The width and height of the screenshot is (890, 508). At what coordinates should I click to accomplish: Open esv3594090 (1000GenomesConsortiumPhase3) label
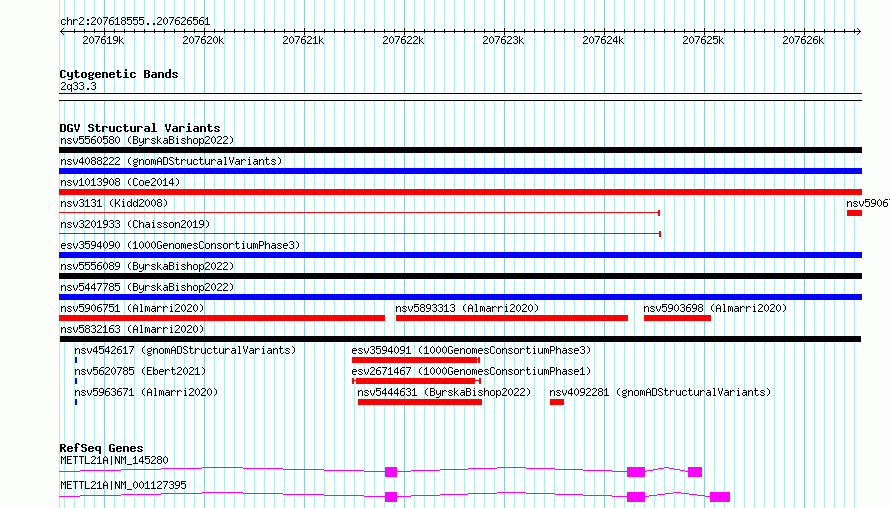click(180, 245)
